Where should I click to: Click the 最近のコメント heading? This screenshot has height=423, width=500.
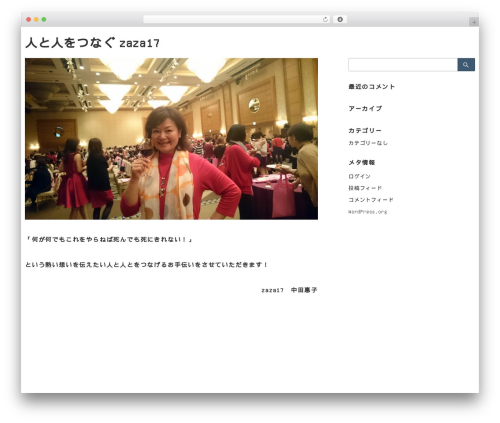coord(372,87)
